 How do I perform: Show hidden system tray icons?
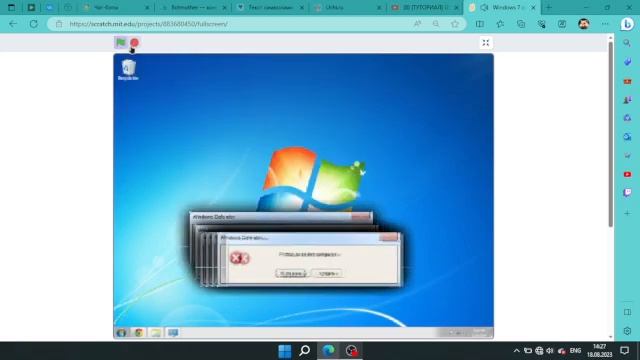[516, 351]
